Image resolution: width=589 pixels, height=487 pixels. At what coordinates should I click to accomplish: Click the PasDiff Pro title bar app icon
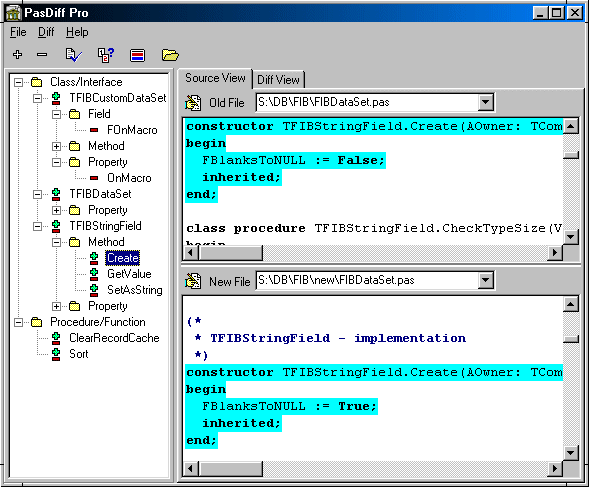[14, 13]
